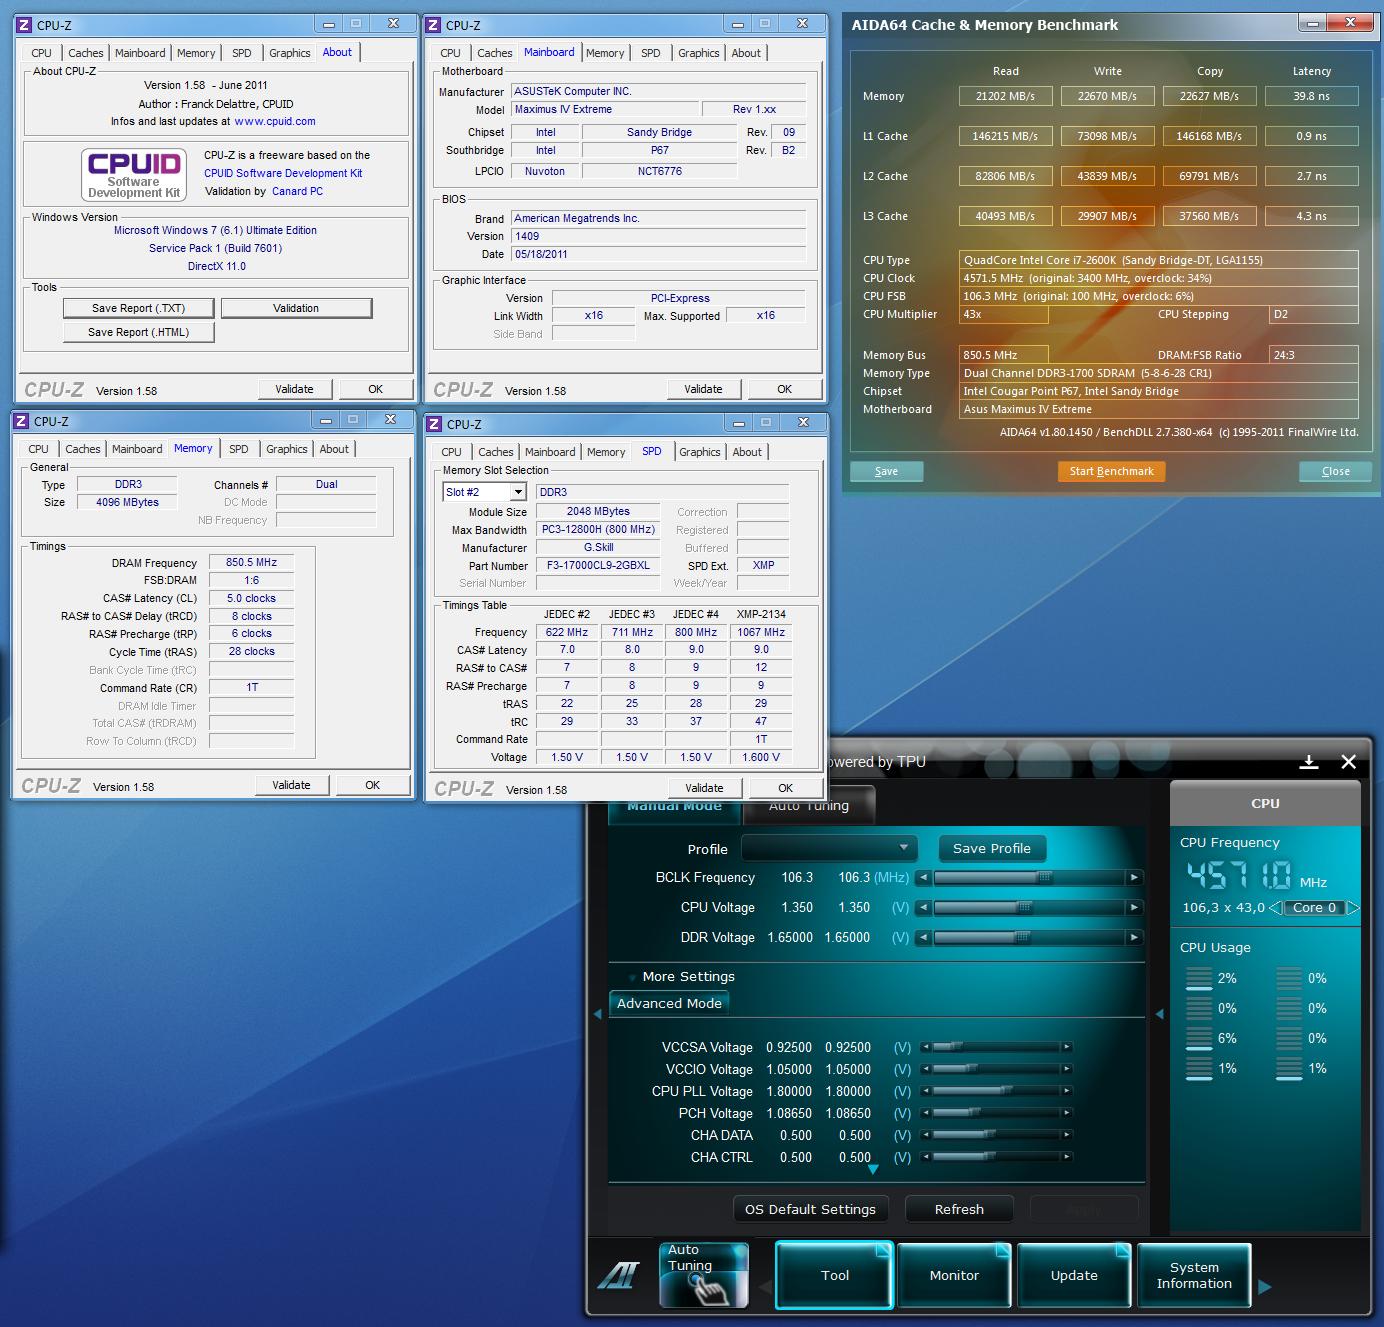Open the Tool menu in AI Suite

tap(834, 1275)
